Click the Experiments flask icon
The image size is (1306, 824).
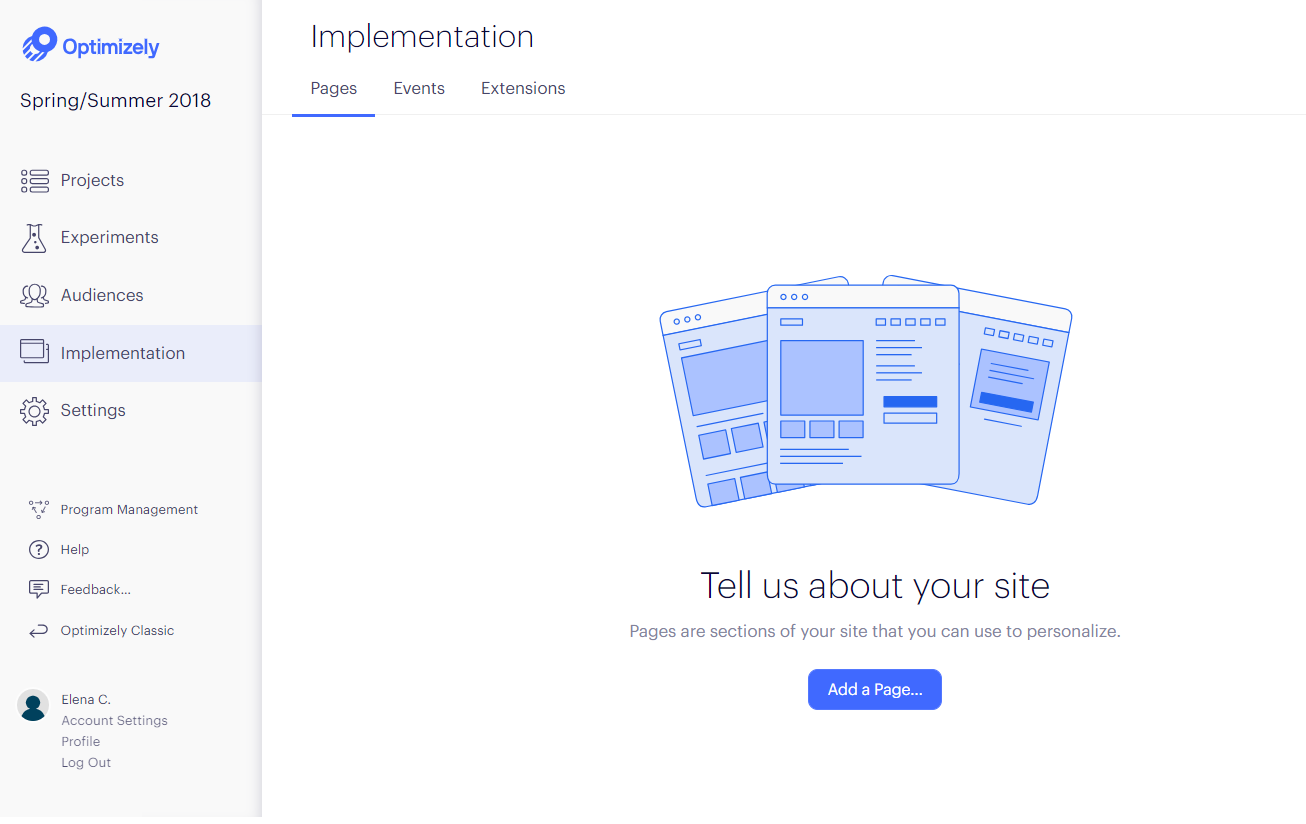pyautogui.click(x=35, y=238)
